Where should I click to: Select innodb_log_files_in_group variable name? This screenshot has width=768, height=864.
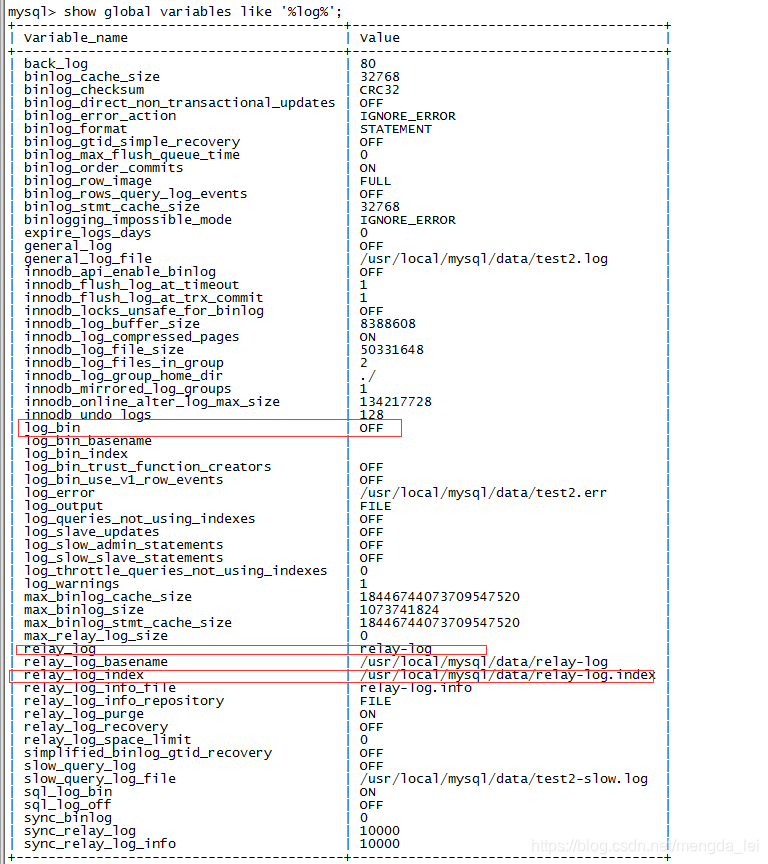pos(124,363)
